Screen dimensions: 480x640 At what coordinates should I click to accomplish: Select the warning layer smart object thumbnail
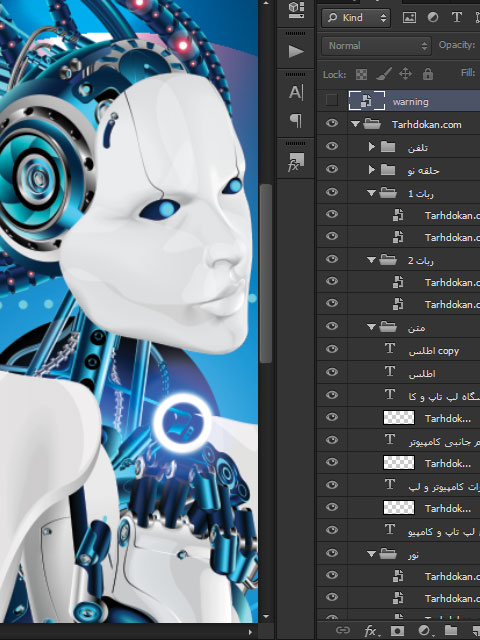[x=367, y=101]
